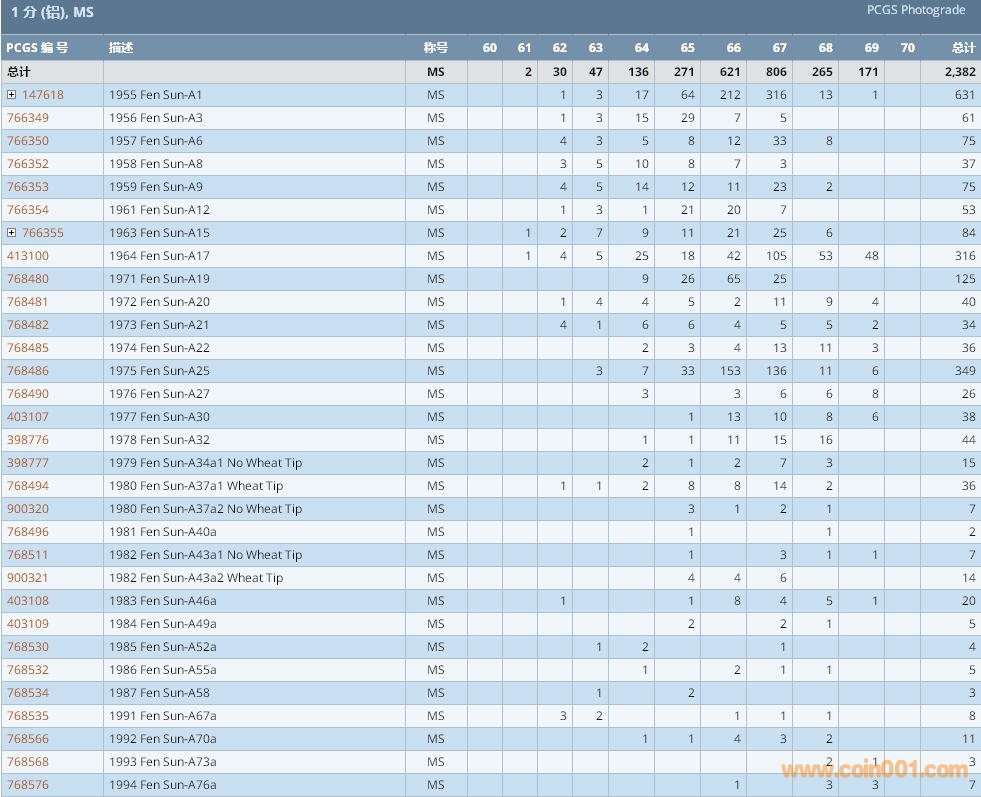The width and height of the screenshot is (981, 797).
Task: Expand the 147618 row plus icon
Action: (x=12, y=95)
